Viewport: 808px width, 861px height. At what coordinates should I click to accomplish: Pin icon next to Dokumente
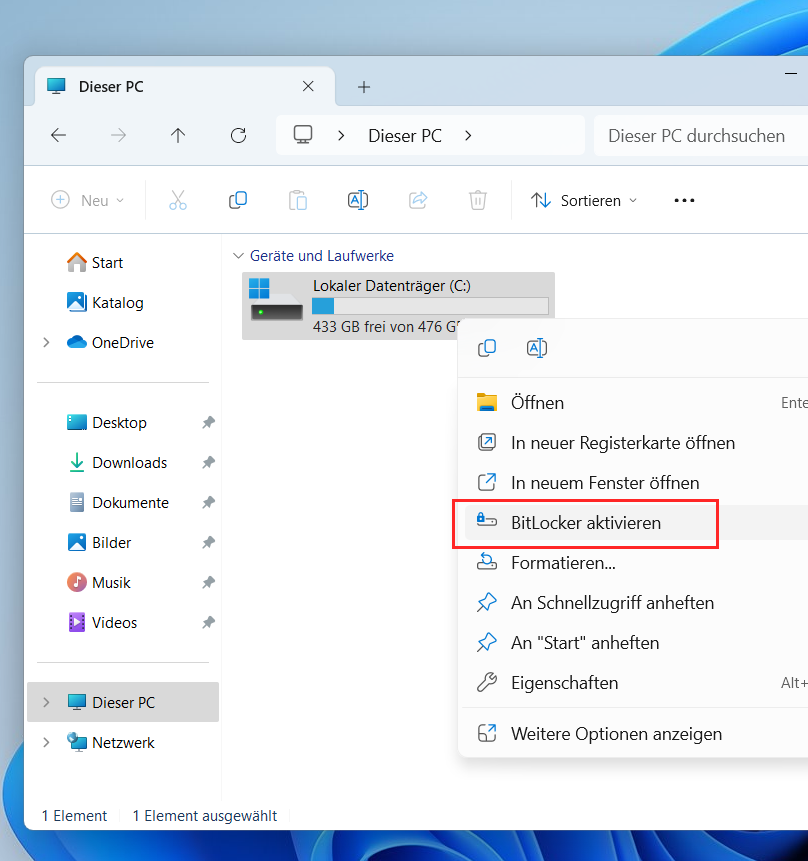pyautogui.click(x=208, y=502)
